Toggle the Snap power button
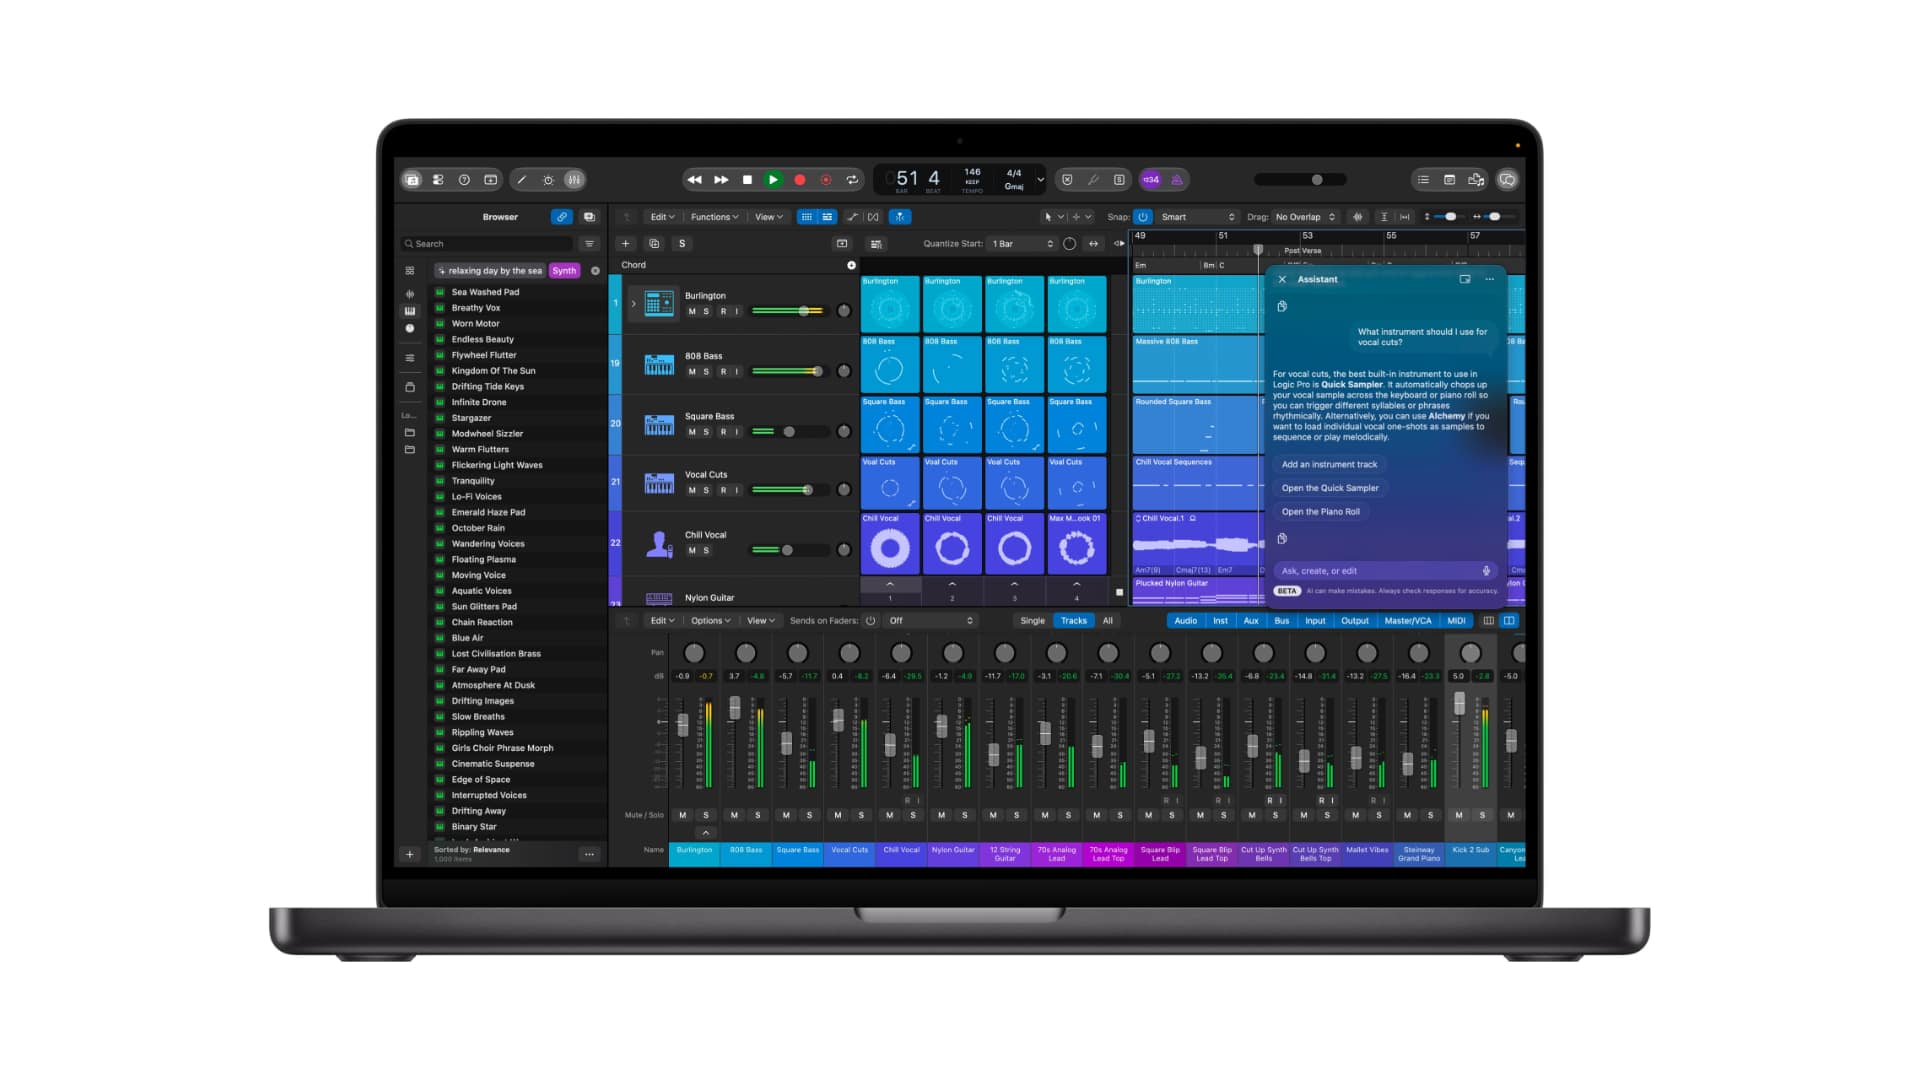The height and width of the screenshot is (1080, 1920). click(x=1143, y=217)
